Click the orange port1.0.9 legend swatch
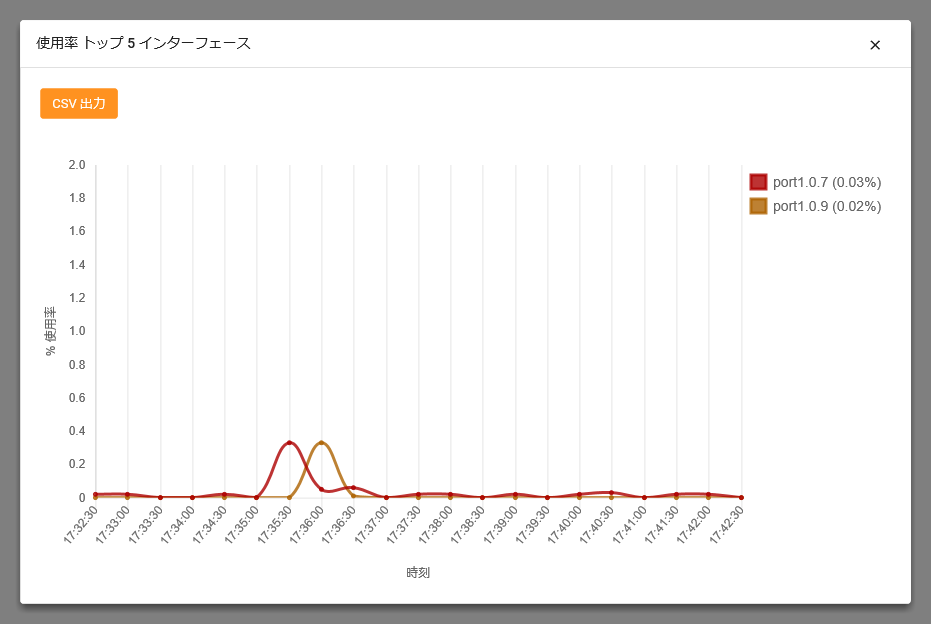Viewport: 931px width, 624px height. pyautogui.click(x=758, y=206)
